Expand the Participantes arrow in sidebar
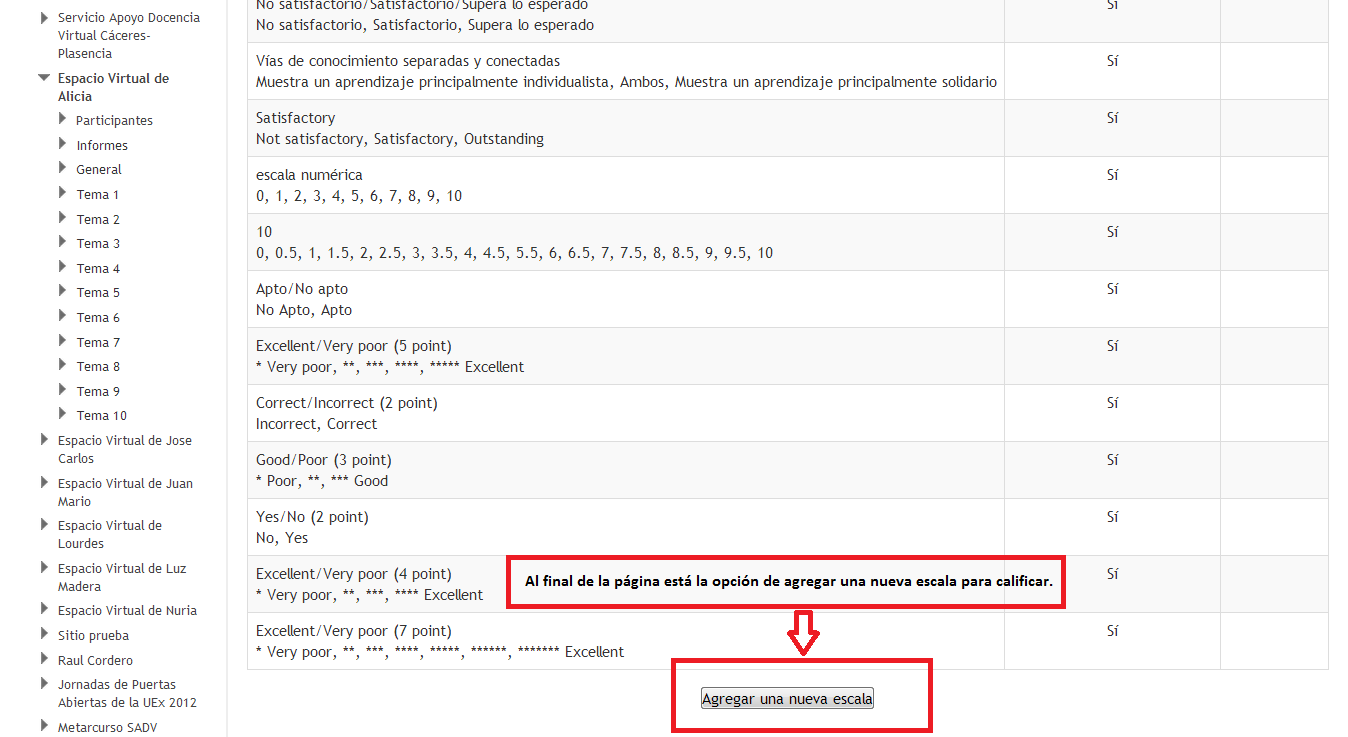This screenshot has width=1348, height=737. click(x=63, y=120)
